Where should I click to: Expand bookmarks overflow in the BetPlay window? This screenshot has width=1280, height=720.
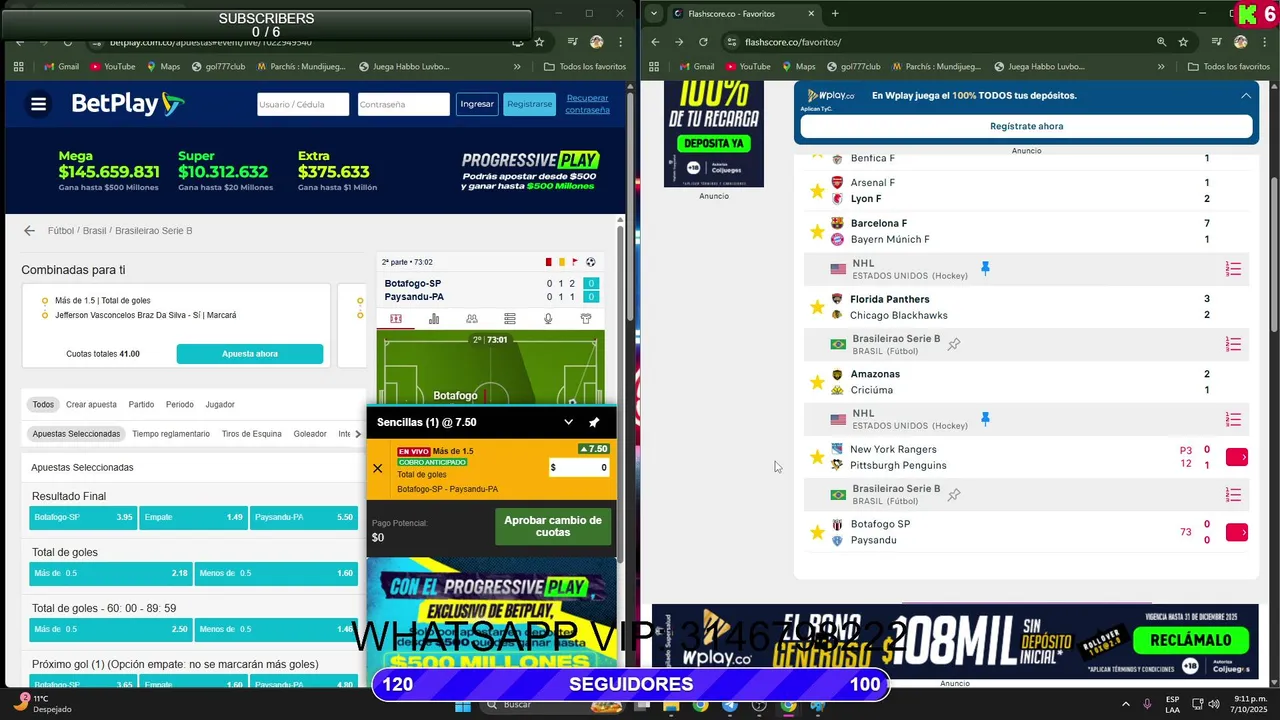(x=517, y=67)
